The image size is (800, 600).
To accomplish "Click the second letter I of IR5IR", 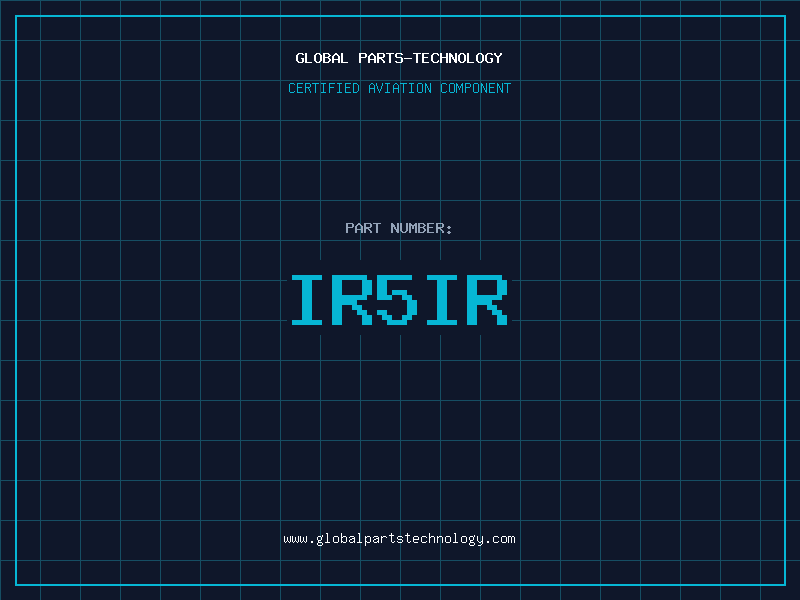I will click(x=443, y=300).
